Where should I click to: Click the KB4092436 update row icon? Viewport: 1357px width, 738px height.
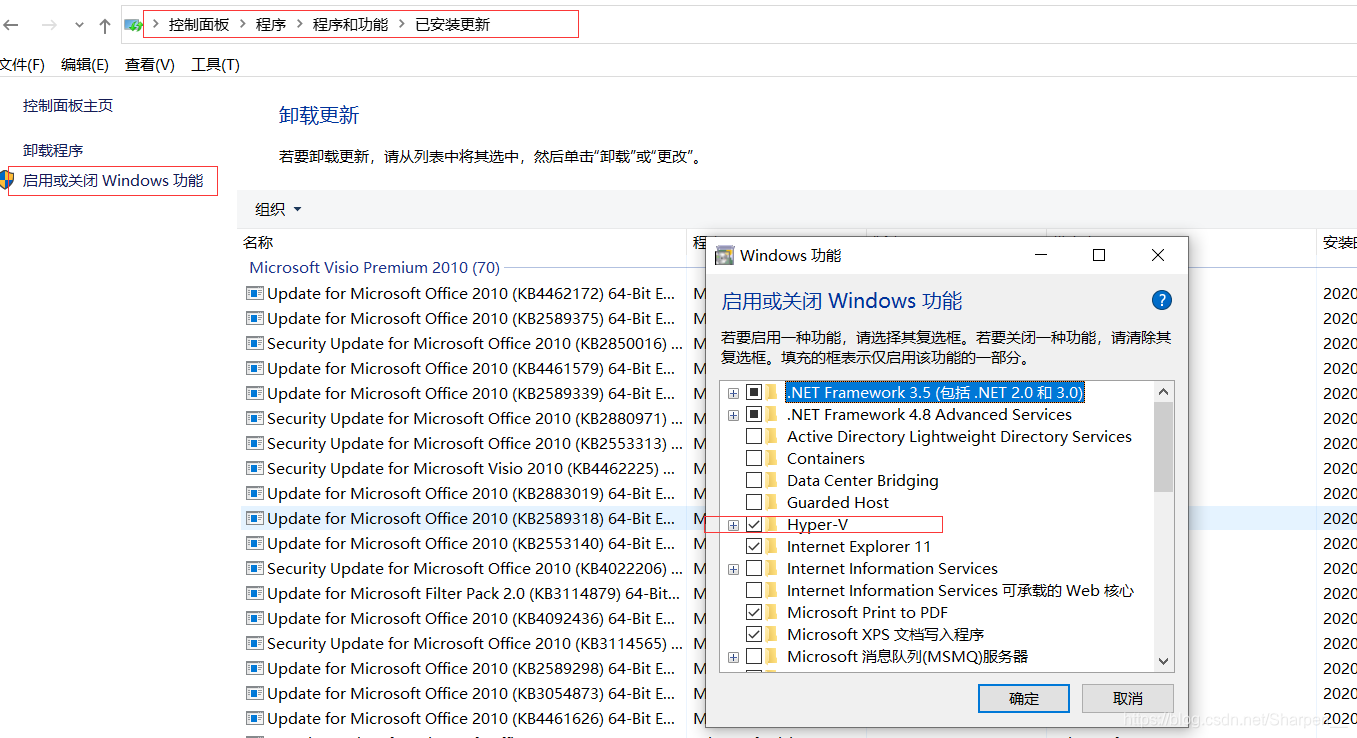255,618
